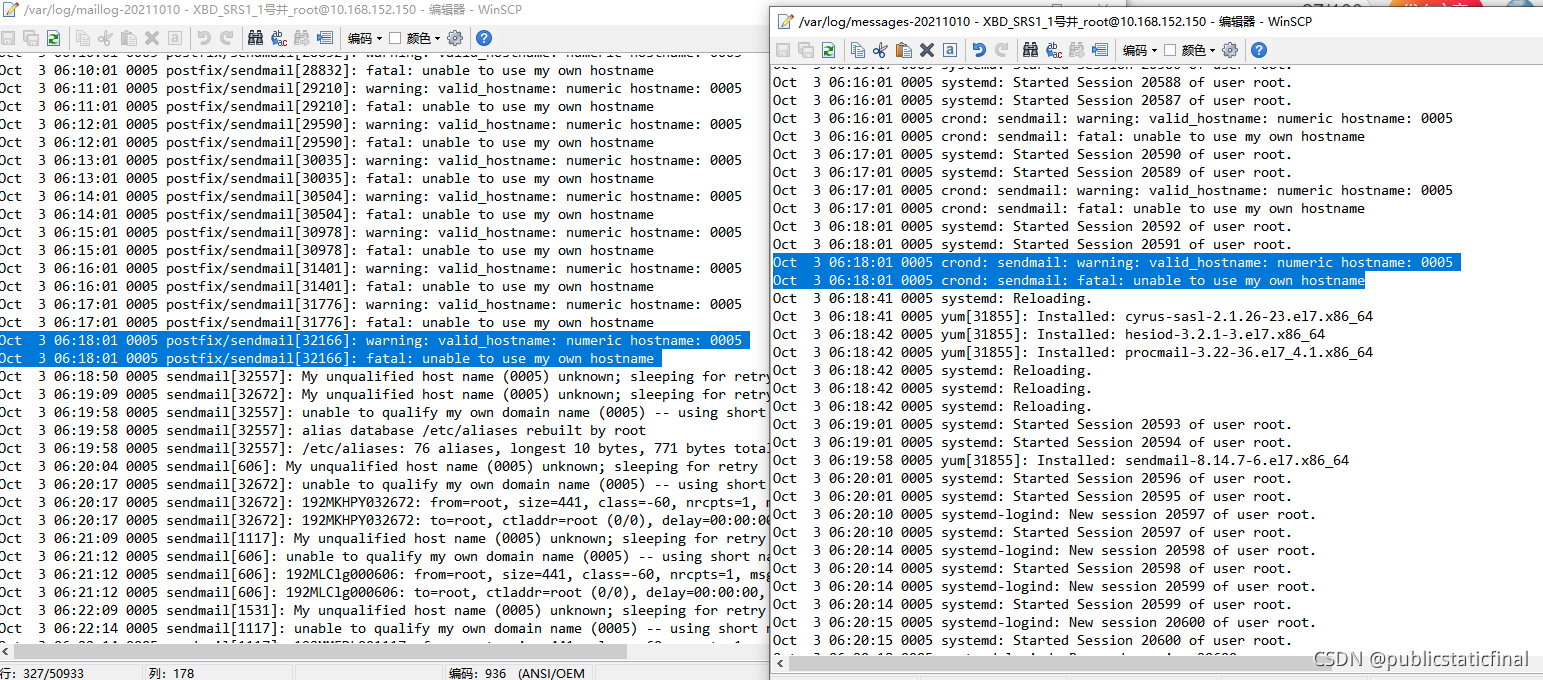Click maillog line sendmail[28832] fatal

tap(327, 70)
